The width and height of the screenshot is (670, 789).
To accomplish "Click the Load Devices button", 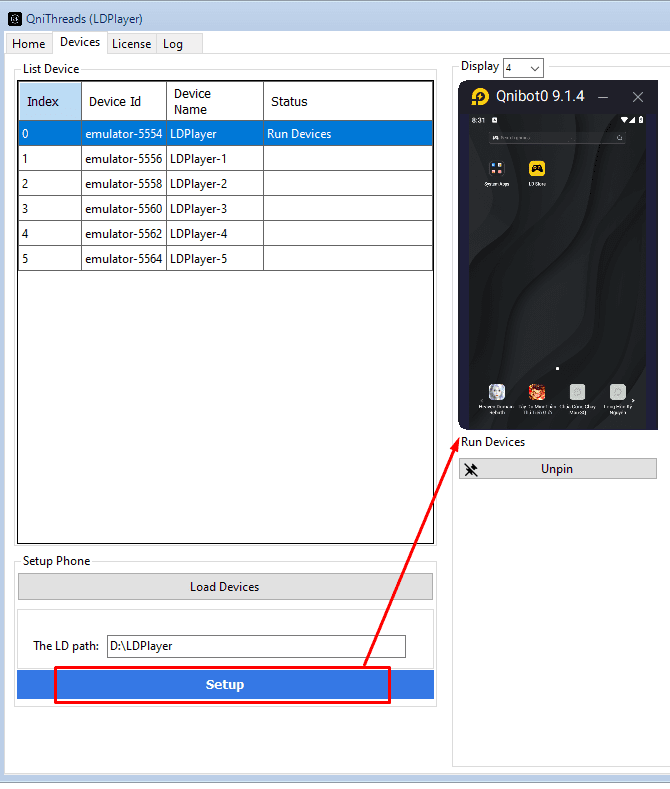I will (225, 587).
